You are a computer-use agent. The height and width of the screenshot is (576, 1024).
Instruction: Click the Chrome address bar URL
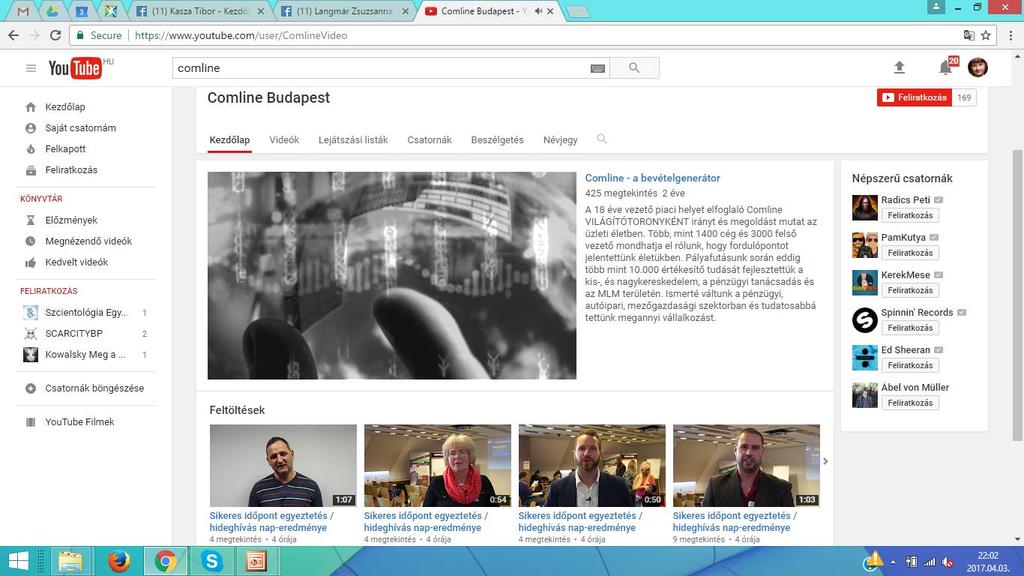pos(241,35)
